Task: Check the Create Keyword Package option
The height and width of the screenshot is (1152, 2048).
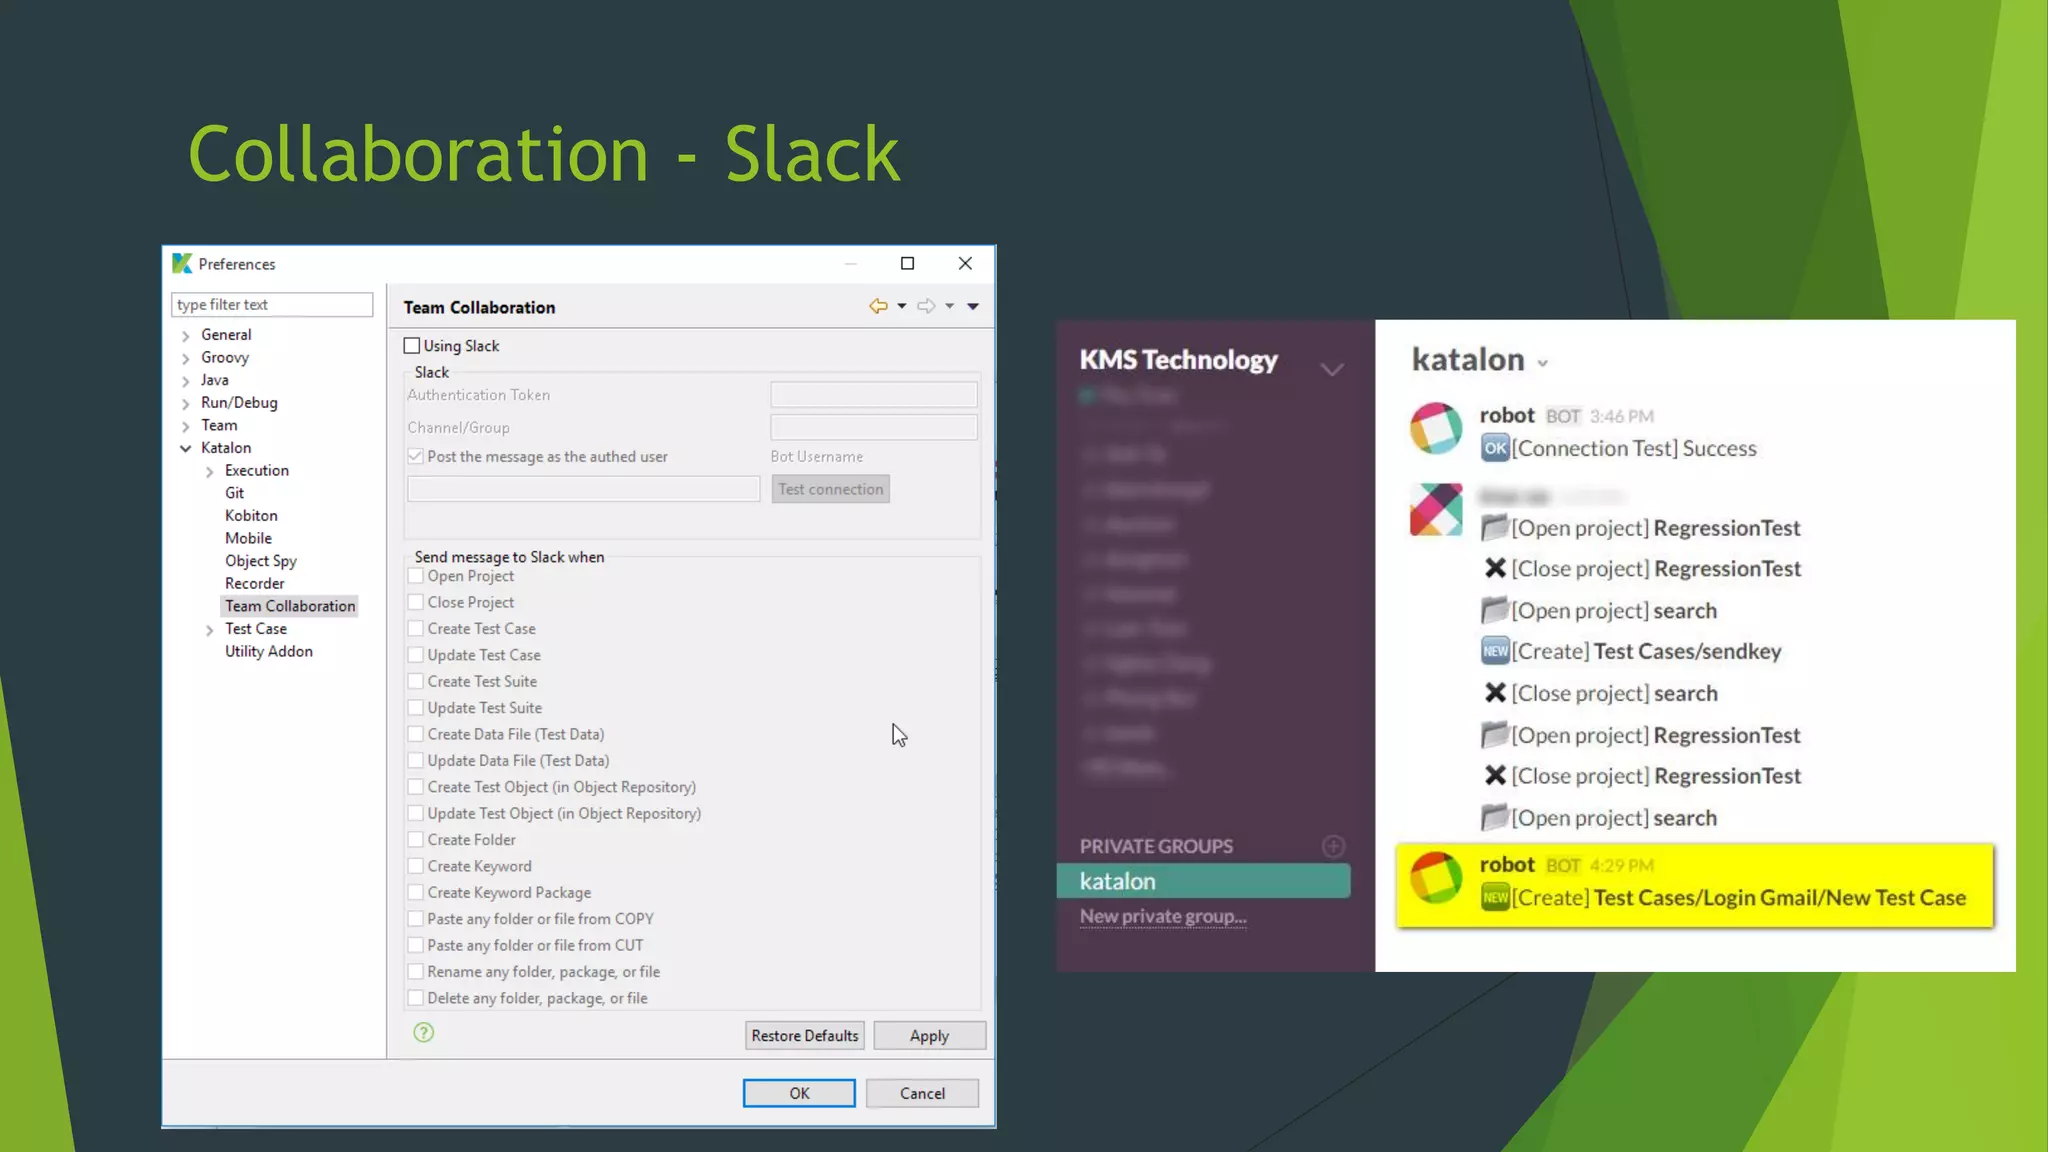Action: (415, 893)
